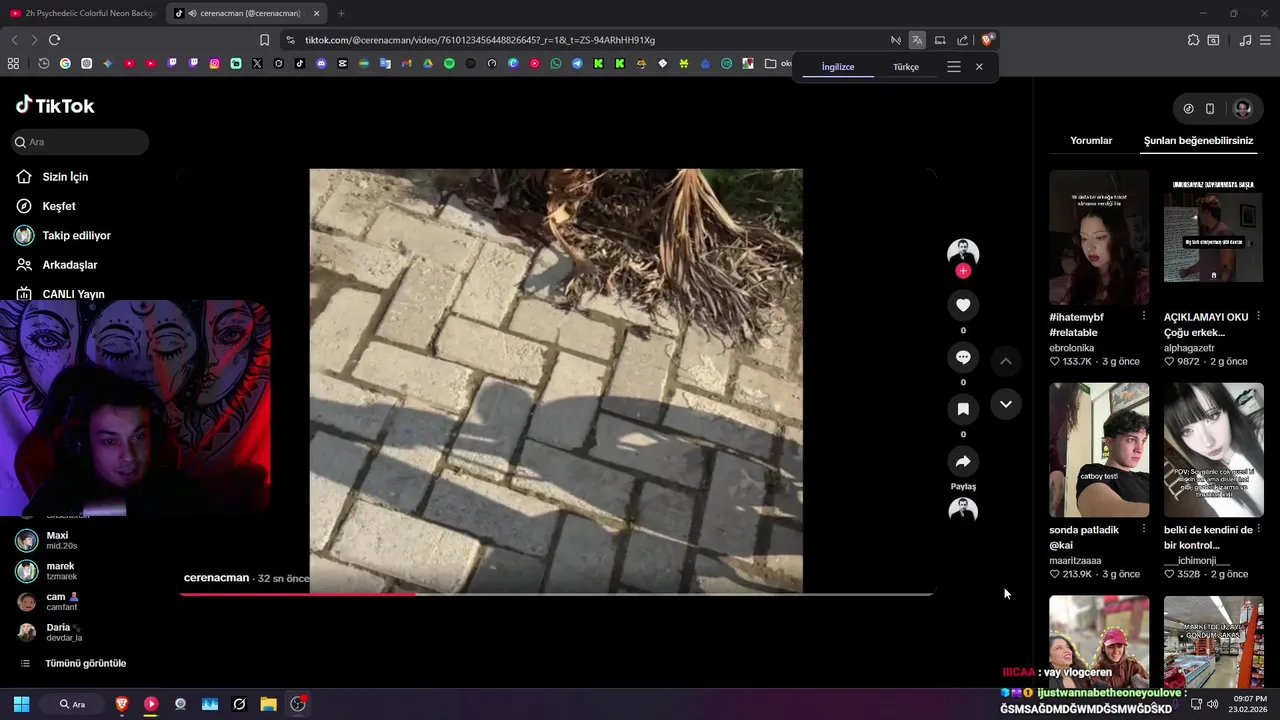Open Windows Start menu
1280x720 pixels.
(21, 704)
